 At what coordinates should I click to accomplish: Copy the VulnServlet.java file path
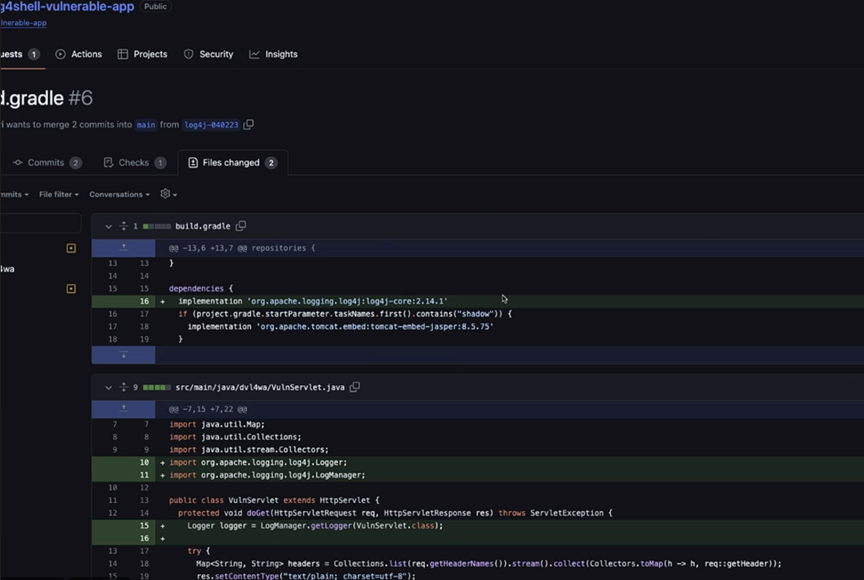point(355,387)
